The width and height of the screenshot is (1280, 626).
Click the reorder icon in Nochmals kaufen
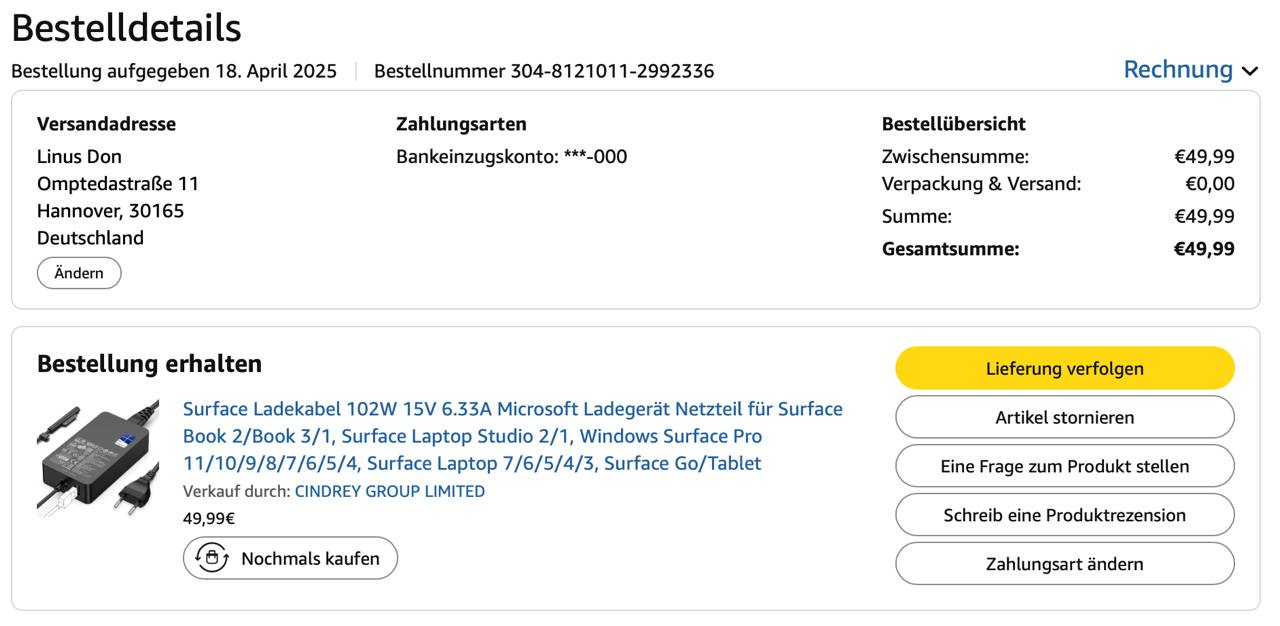pos(212,558)
